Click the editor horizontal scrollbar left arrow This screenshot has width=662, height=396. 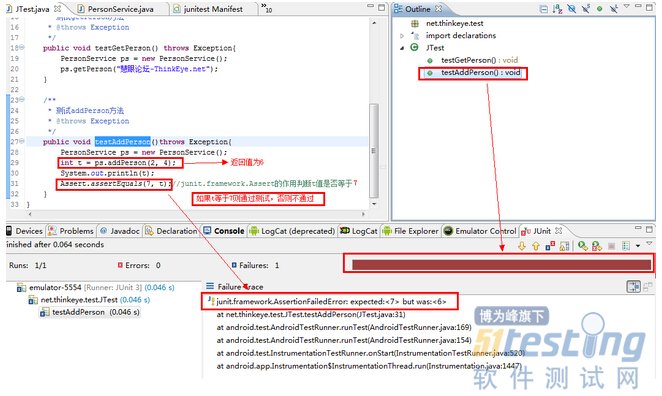click(30, 214)
